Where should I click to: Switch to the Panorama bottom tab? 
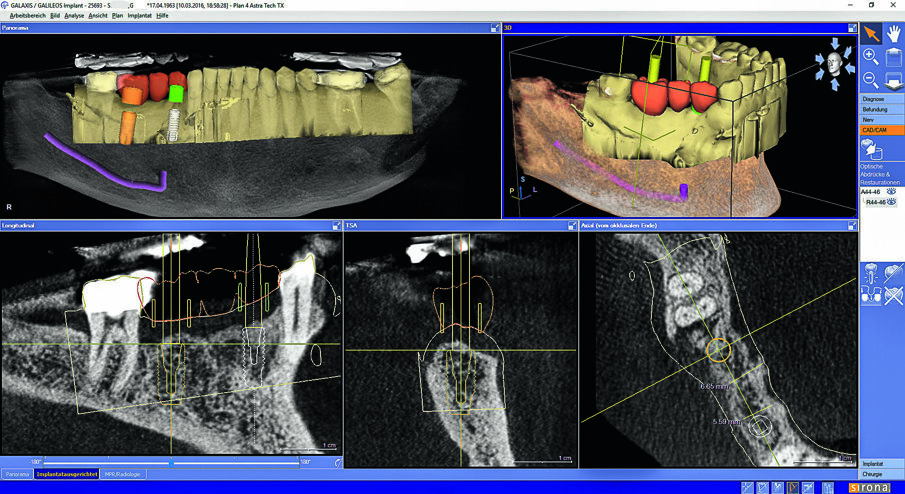coord(17,474)
